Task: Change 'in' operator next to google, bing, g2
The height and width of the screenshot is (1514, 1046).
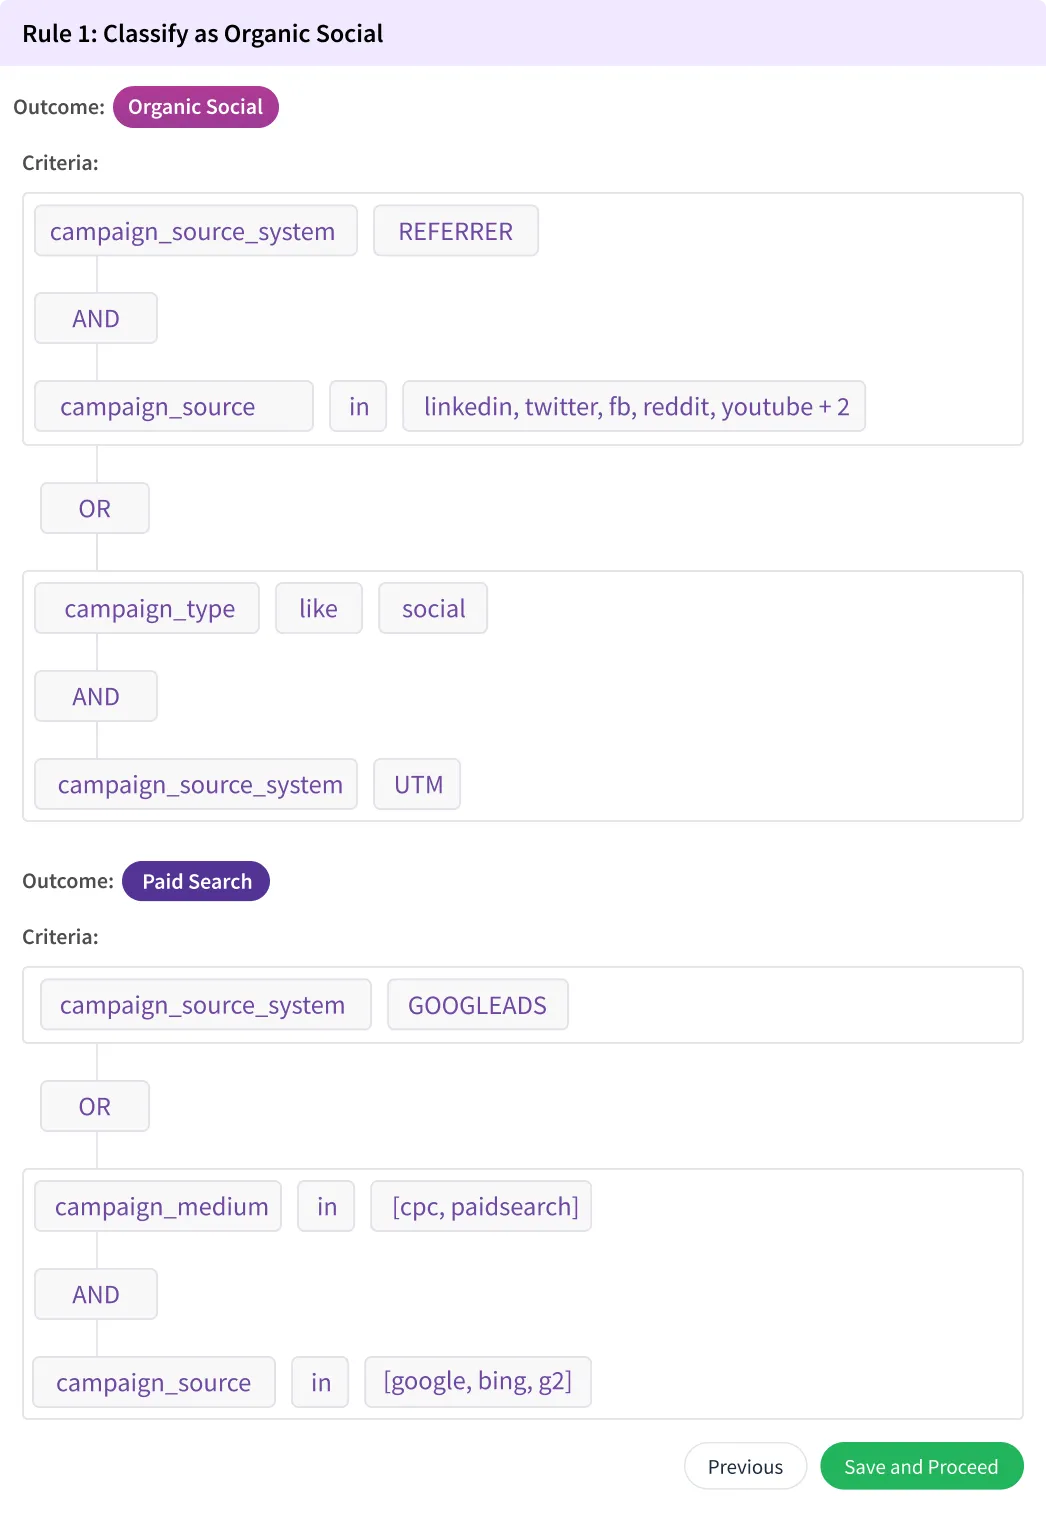Action: click(320, 1382)
